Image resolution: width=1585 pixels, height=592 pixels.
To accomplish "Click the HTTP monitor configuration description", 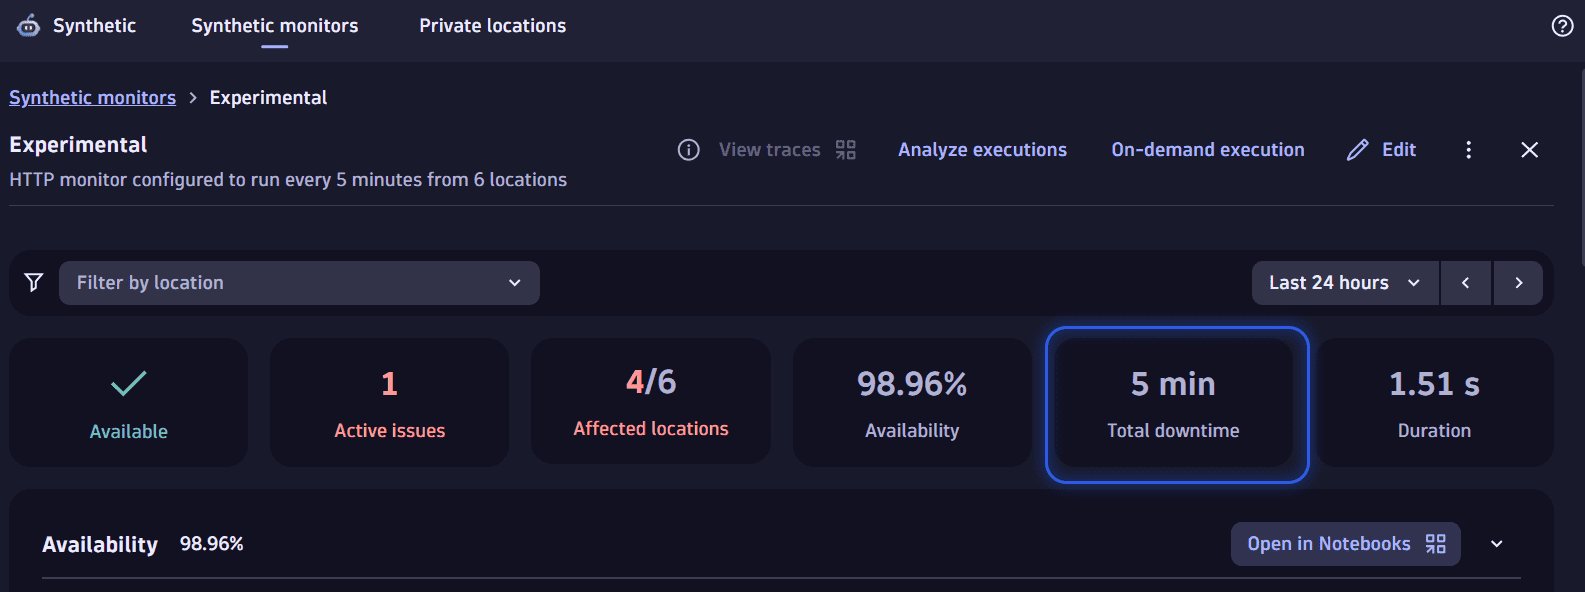I will tap(288, 180).
